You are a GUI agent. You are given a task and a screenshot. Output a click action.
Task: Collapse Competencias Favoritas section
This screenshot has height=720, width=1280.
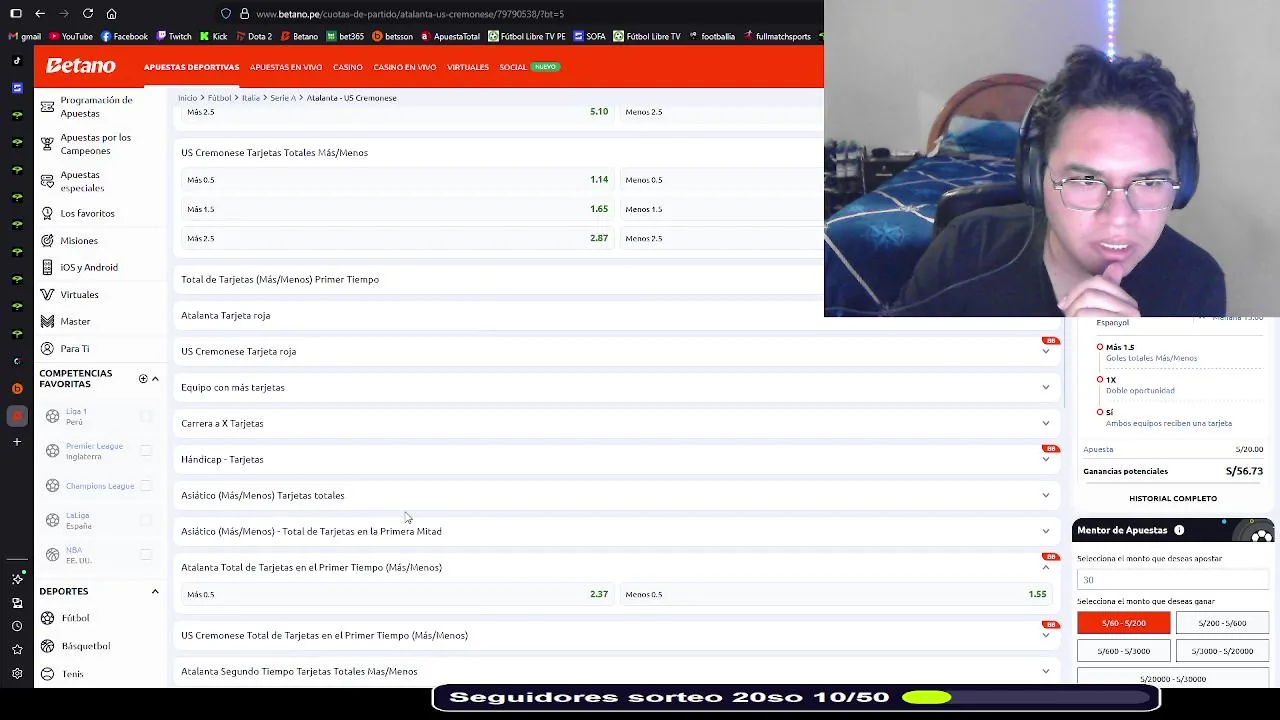[155, 379]
